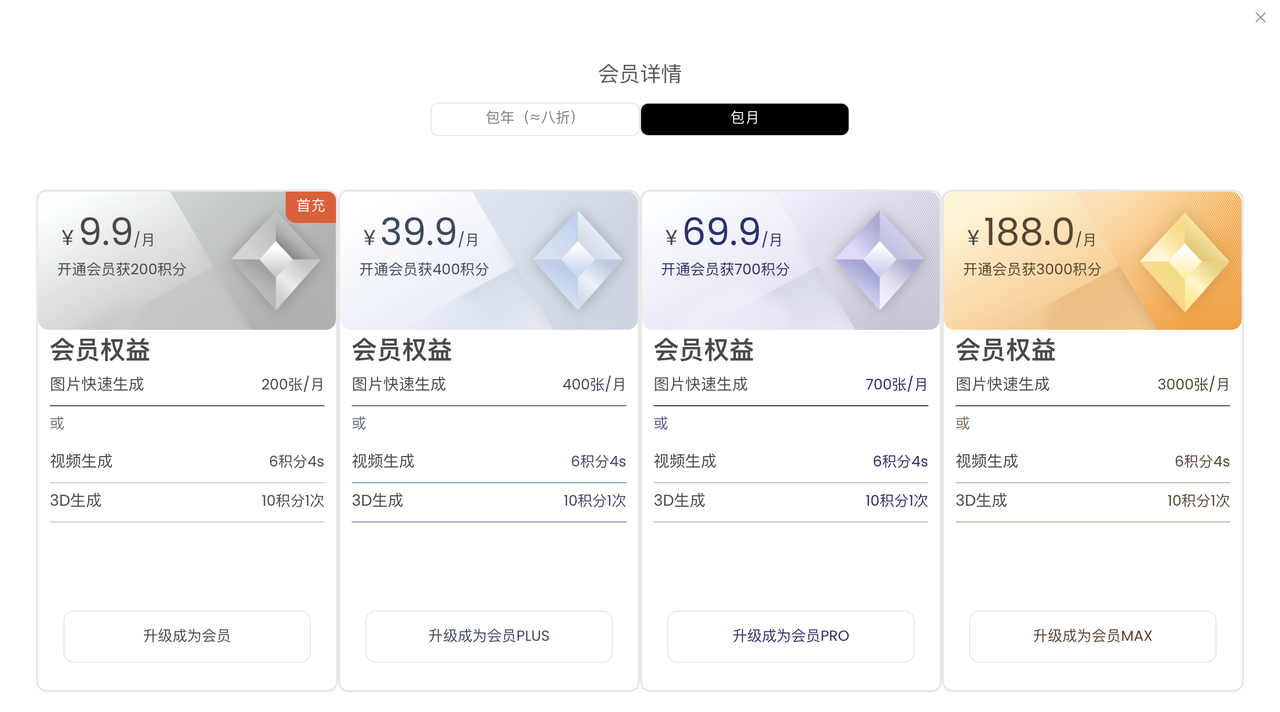Click the purple diamond icon on ¥69.9 card
This screenshot has width=1280, height=712.
[x=880, y=260]
